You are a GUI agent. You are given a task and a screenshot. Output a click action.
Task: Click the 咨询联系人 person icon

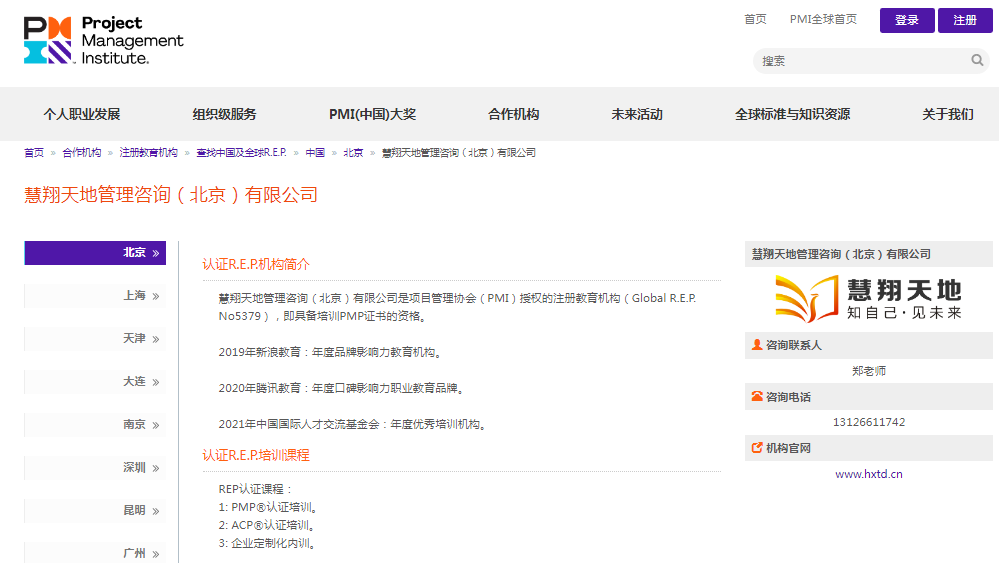(x=757, y=345)
